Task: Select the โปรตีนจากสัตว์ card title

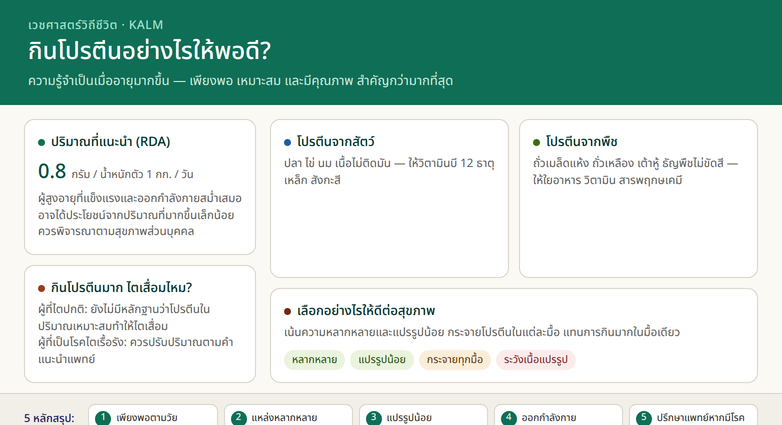Action: pyautogui.click(x=336, y=142)
